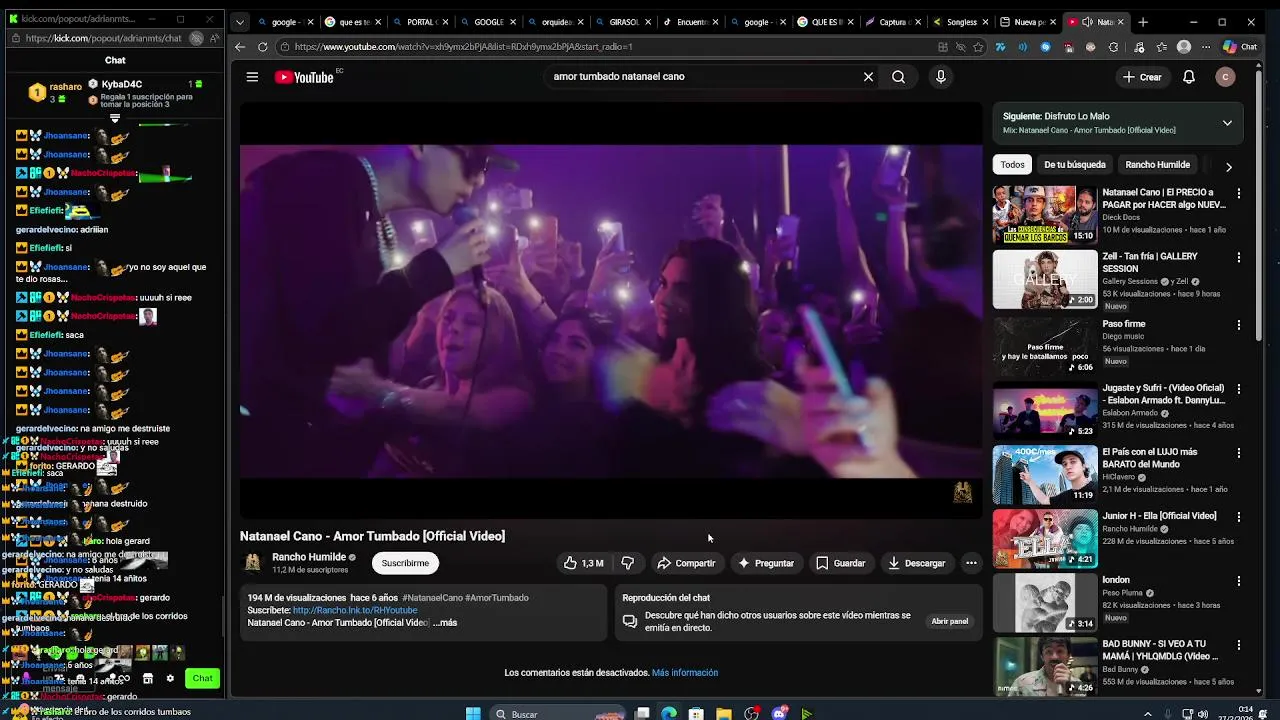Open the YouTube account avatar menu
The width and height of the screenshot is (1280, 720).
1225,77
